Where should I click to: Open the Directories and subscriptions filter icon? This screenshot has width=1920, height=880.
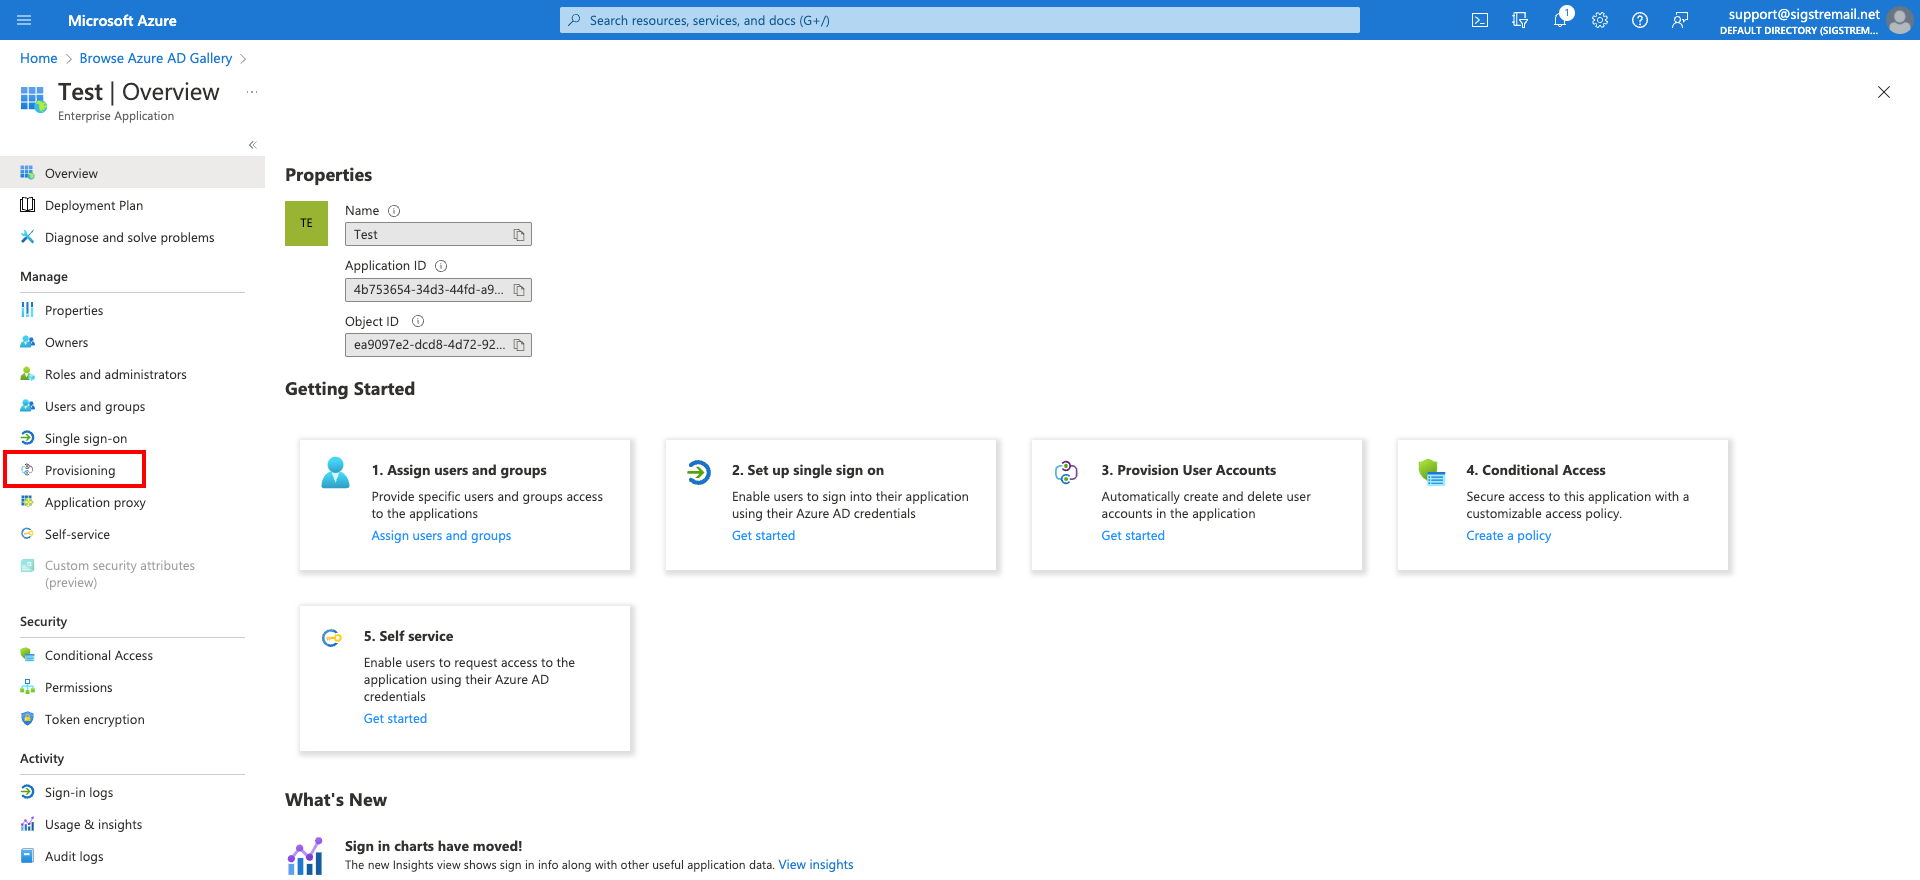point(1520,20)
